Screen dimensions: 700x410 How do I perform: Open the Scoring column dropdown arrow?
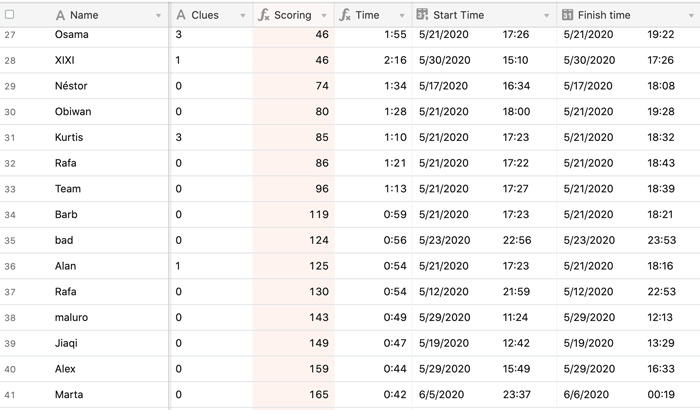click(324, 16)
